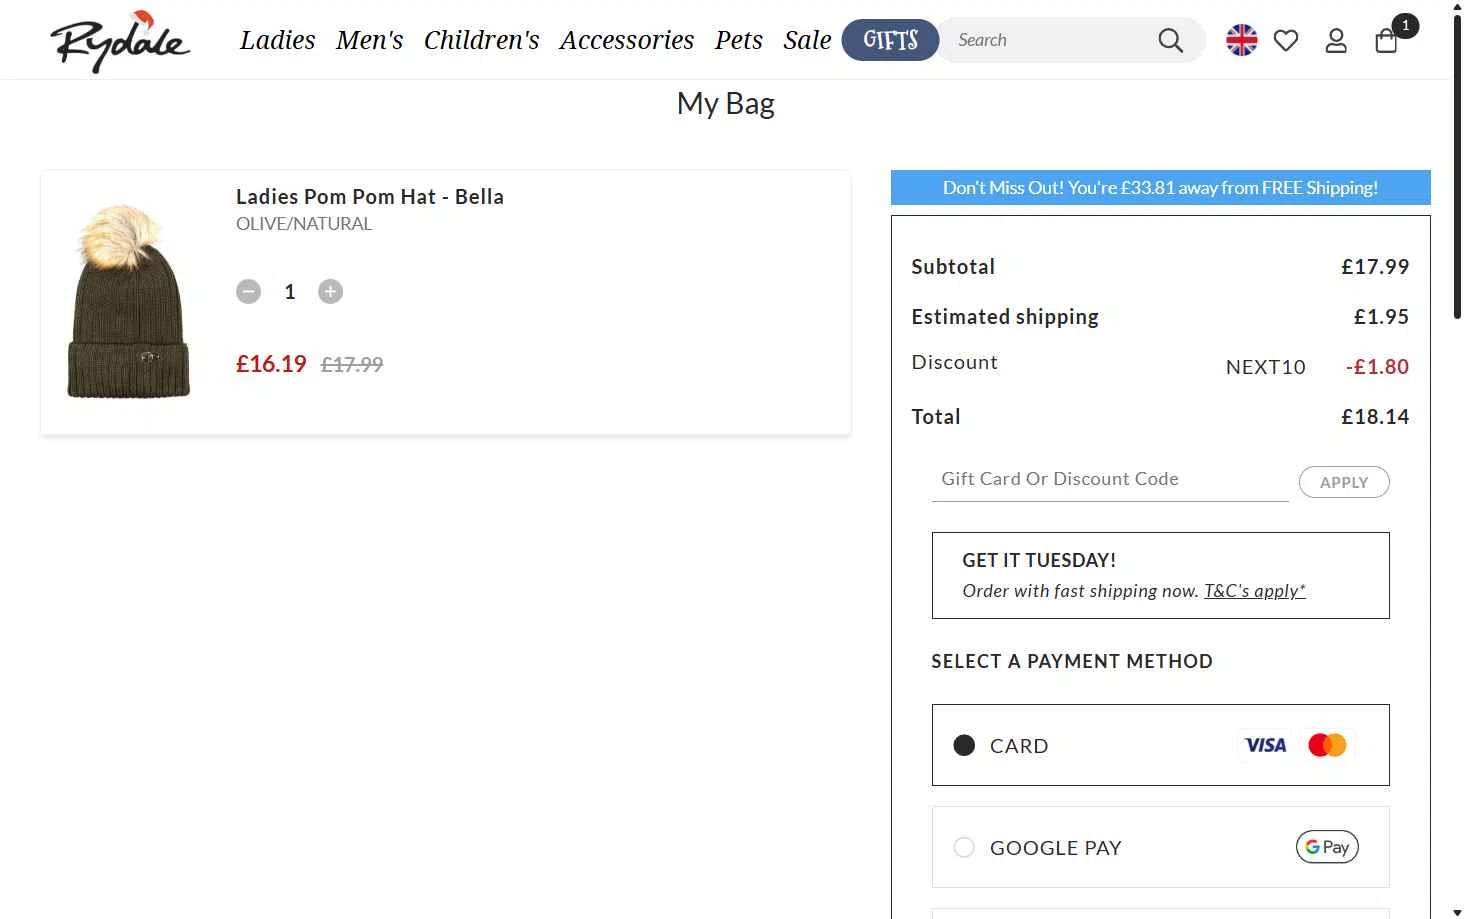Open the Sale menu

coord(807,40)
